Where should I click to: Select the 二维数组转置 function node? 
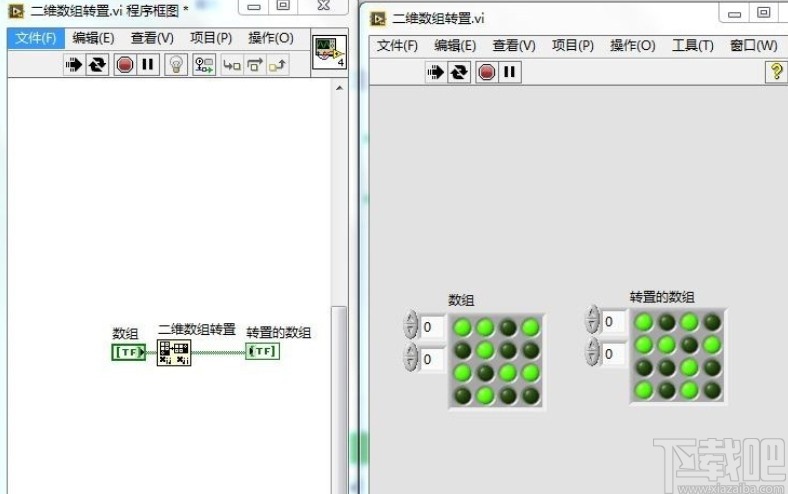(174, 352)
